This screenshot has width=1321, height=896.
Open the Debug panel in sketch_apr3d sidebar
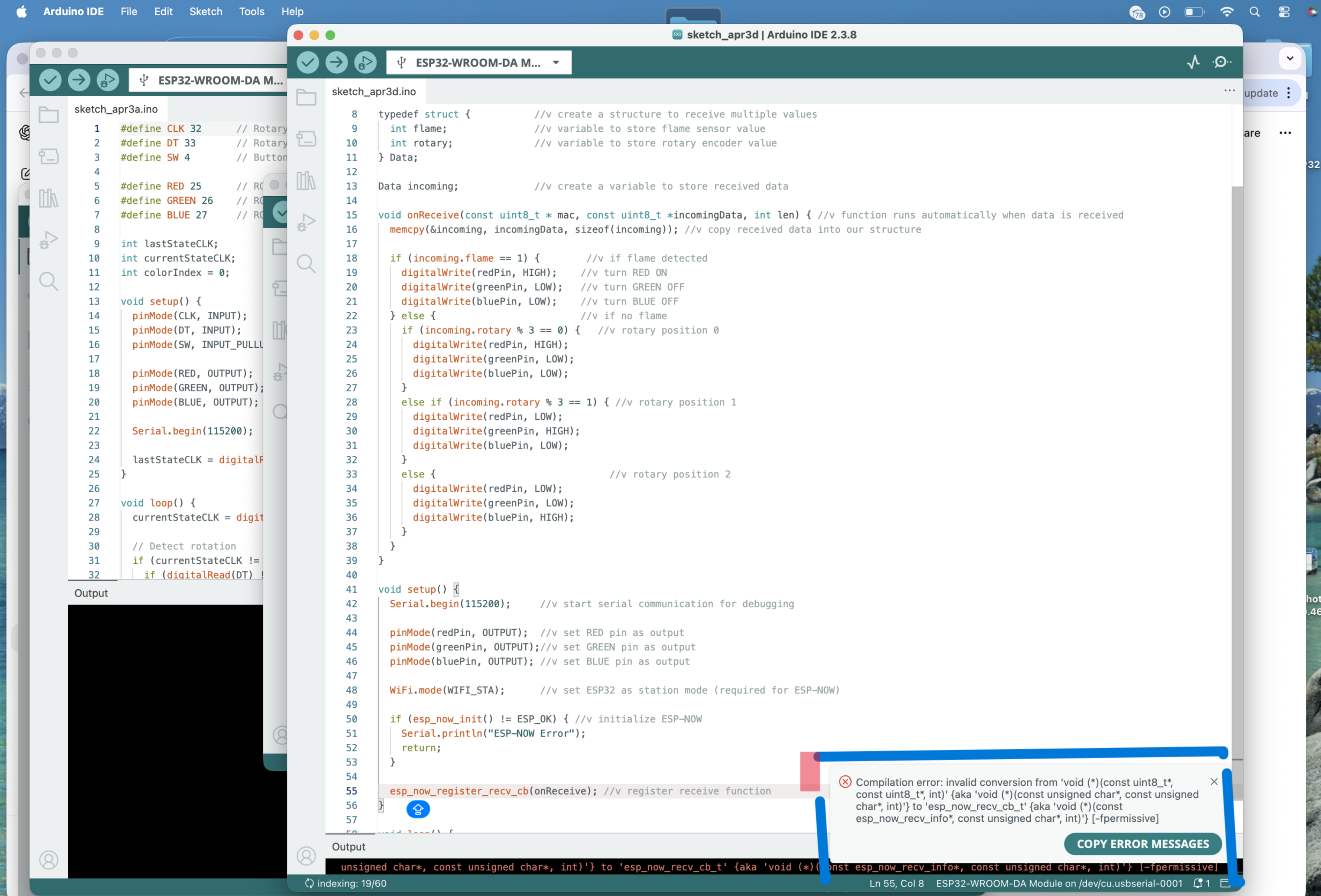pos(306,222)
